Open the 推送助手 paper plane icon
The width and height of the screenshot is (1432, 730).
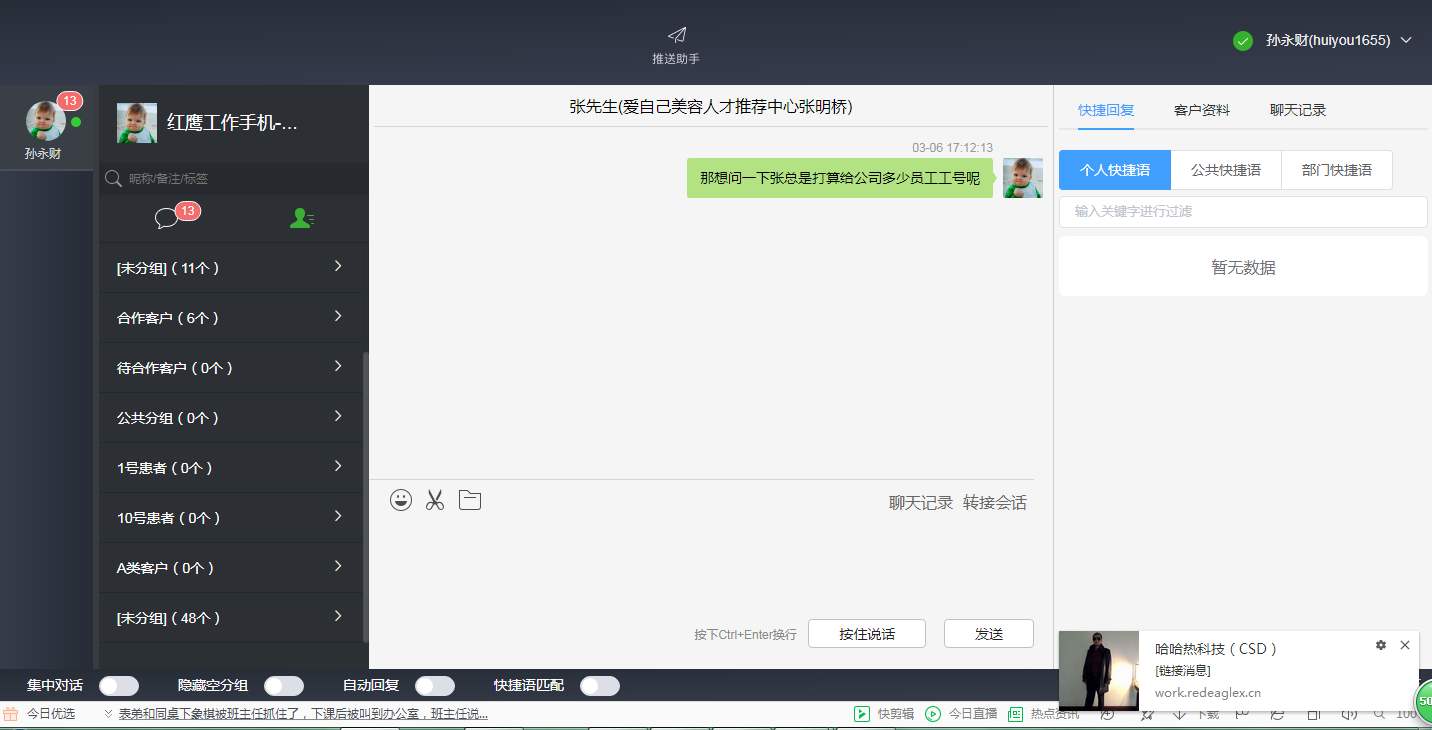[x=676, y=36]
